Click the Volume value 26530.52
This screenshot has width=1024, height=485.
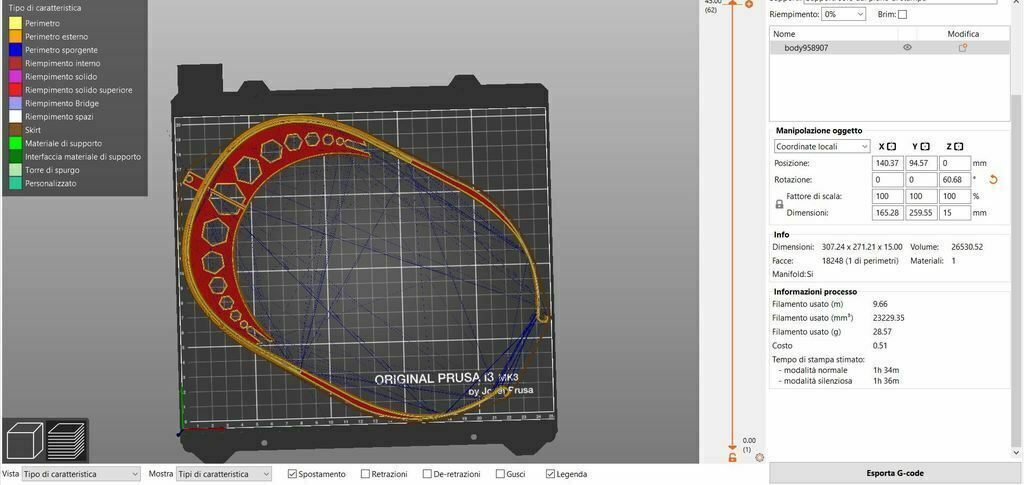point(965,247)
